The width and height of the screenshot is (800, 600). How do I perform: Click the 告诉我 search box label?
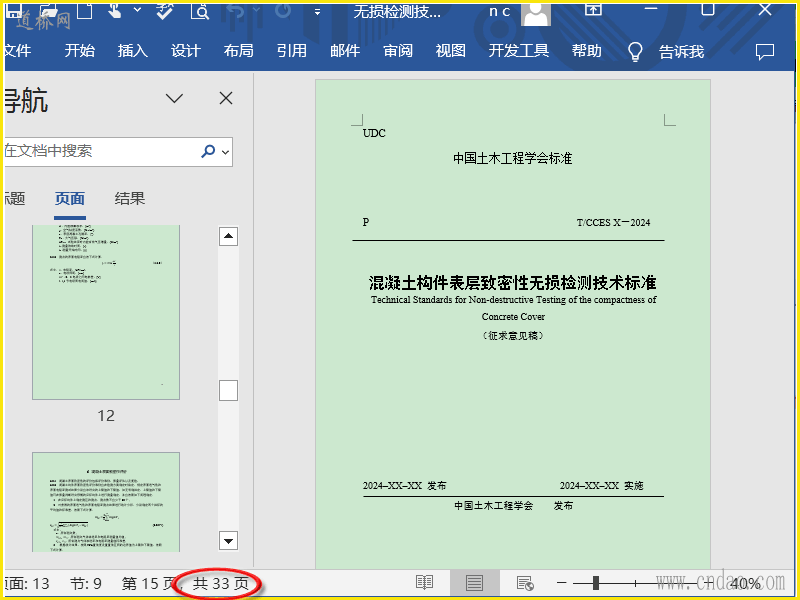tap(682, 51)
